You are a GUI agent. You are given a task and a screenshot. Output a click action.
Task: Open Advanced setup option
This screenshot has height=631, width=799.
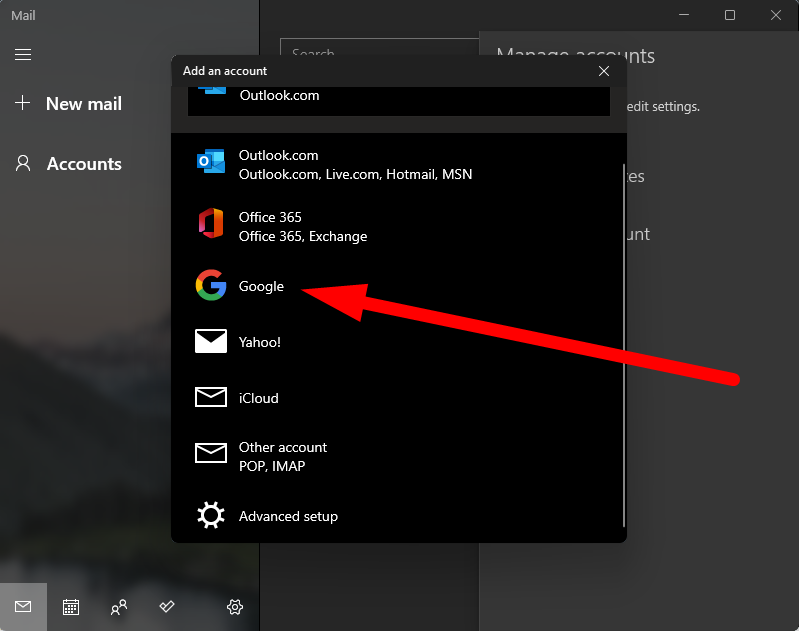click(x=397, y=516)
